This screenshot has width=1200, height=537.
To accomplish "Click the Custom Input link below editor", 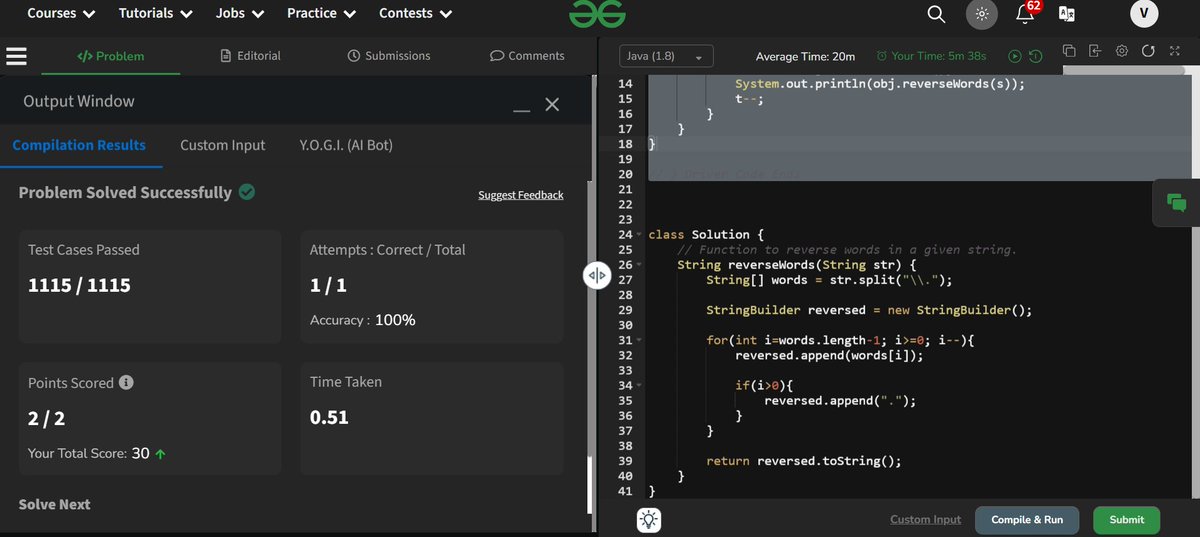I will pos(925,519).
